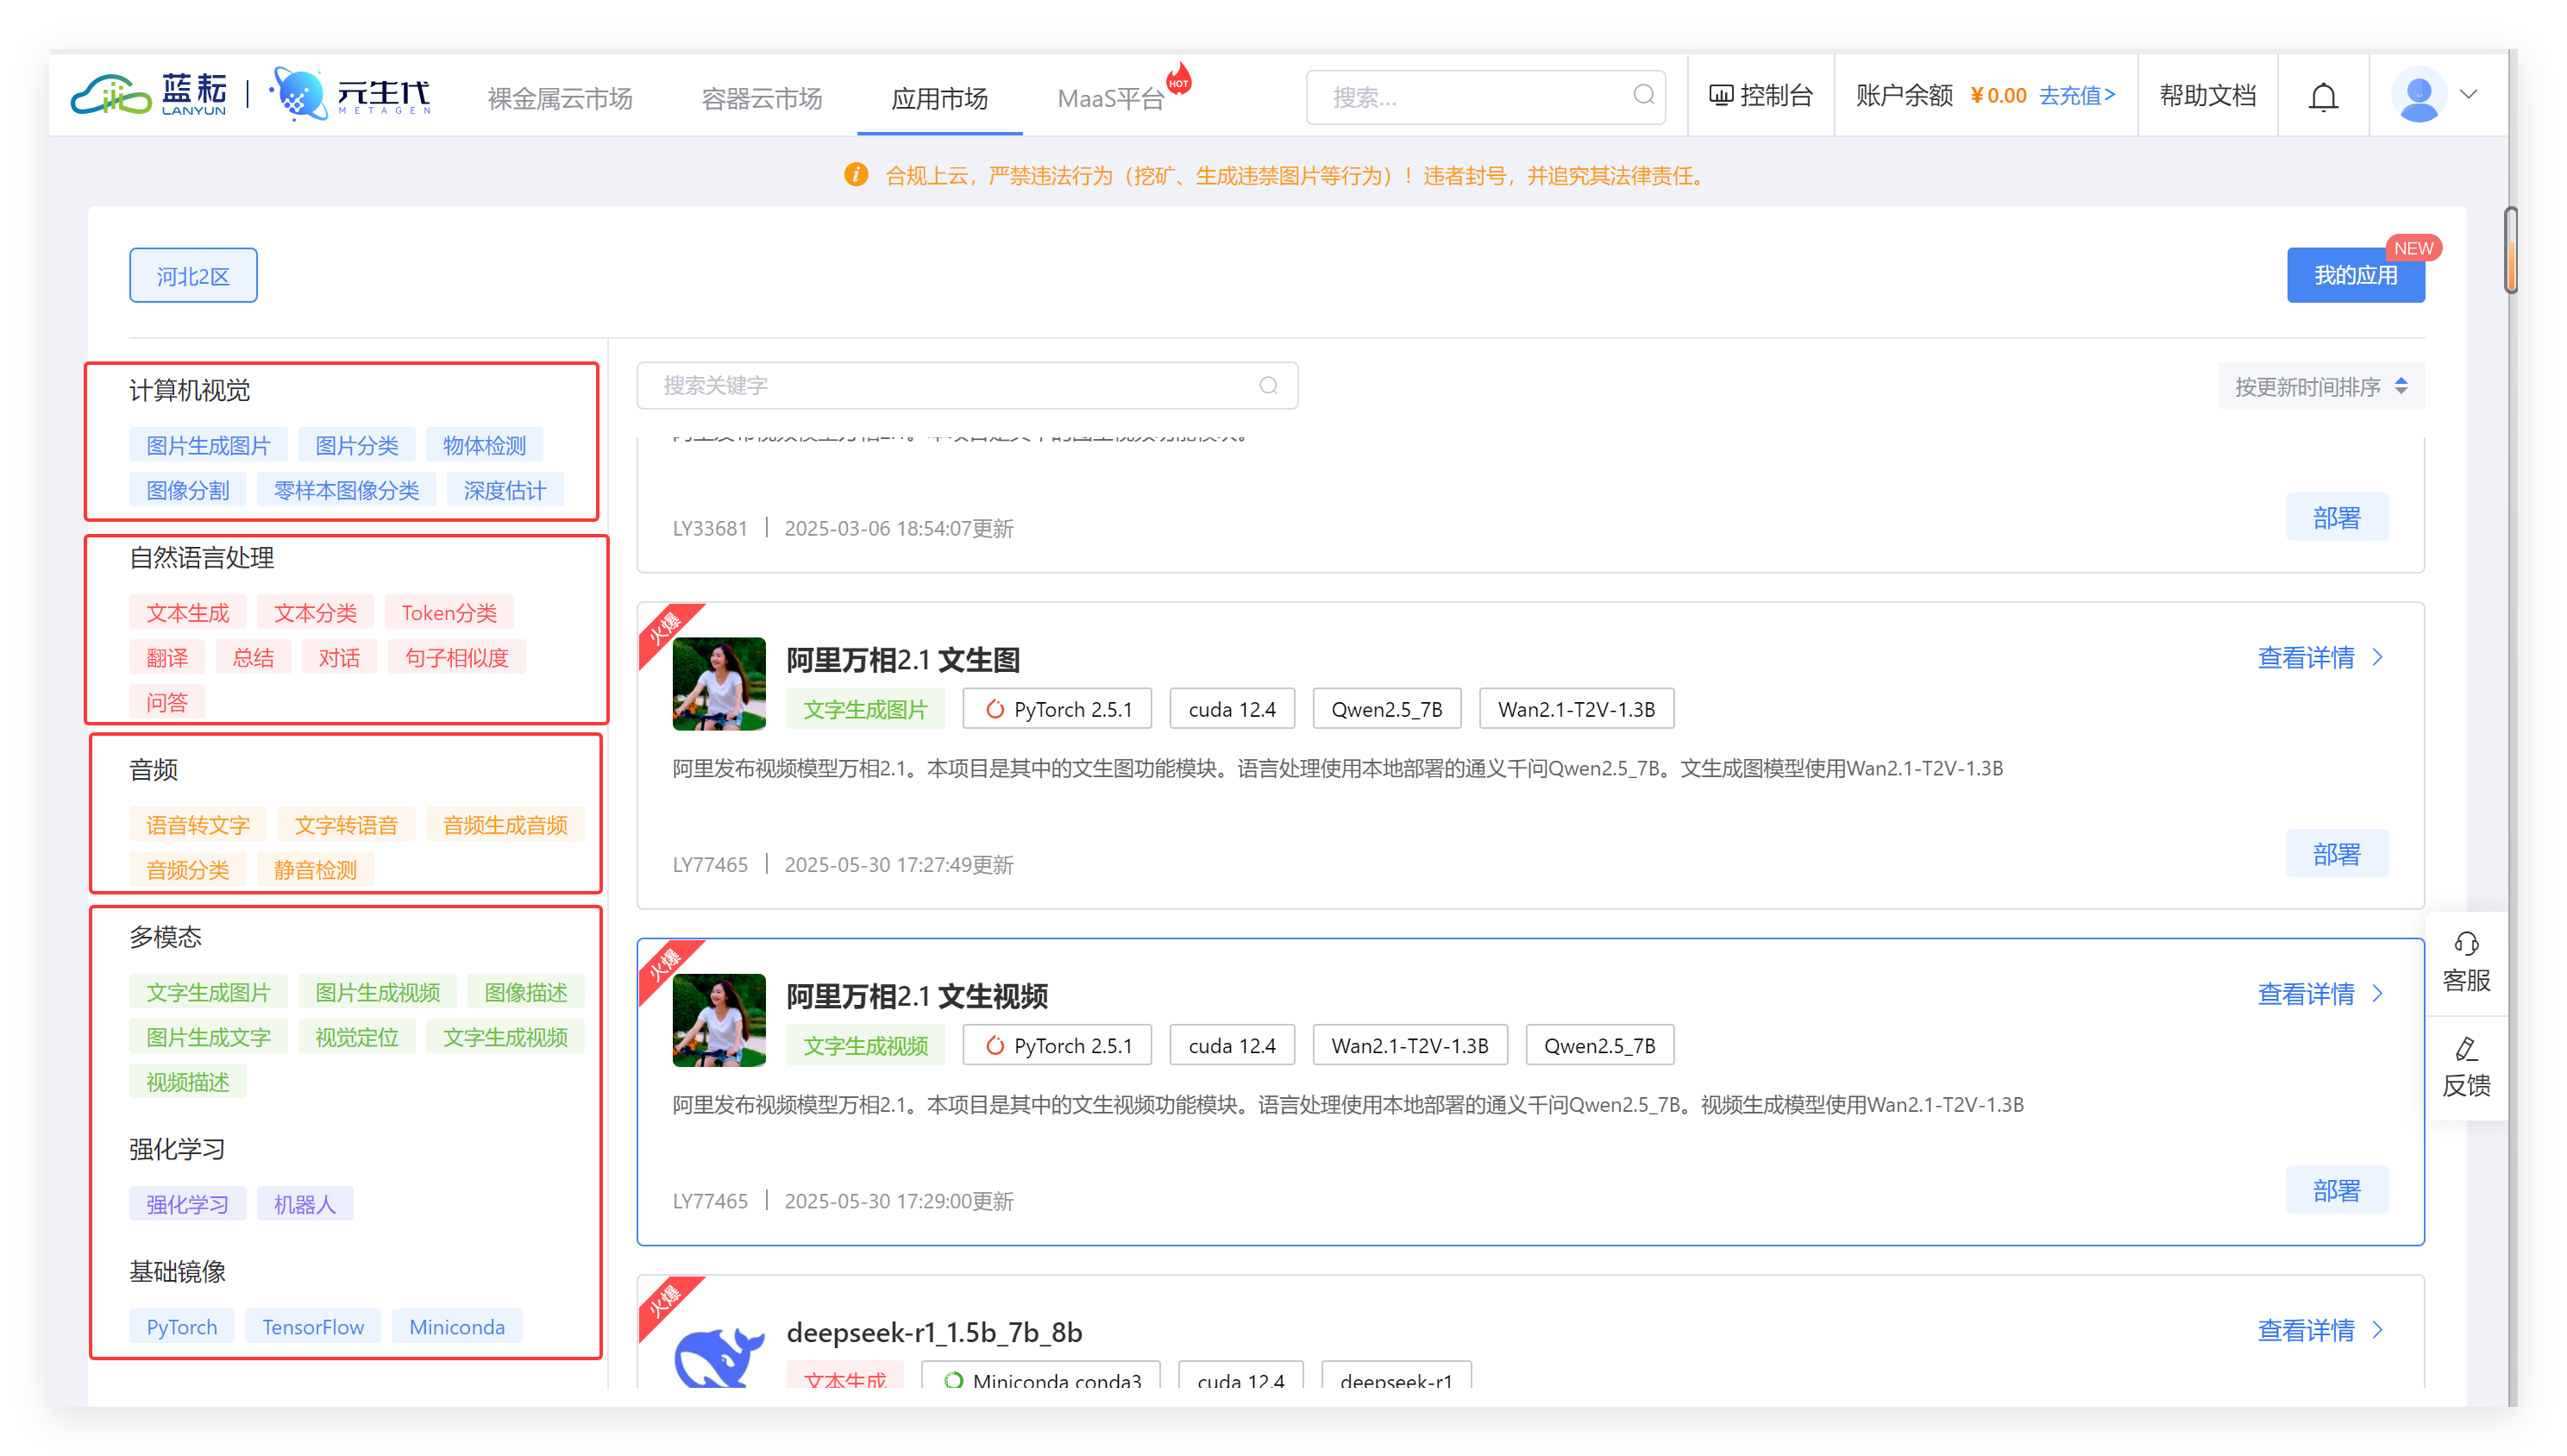This screenshot has width=2567, height=1456.
Task: Select the 机器人 tag
Action: point(304,1204)
